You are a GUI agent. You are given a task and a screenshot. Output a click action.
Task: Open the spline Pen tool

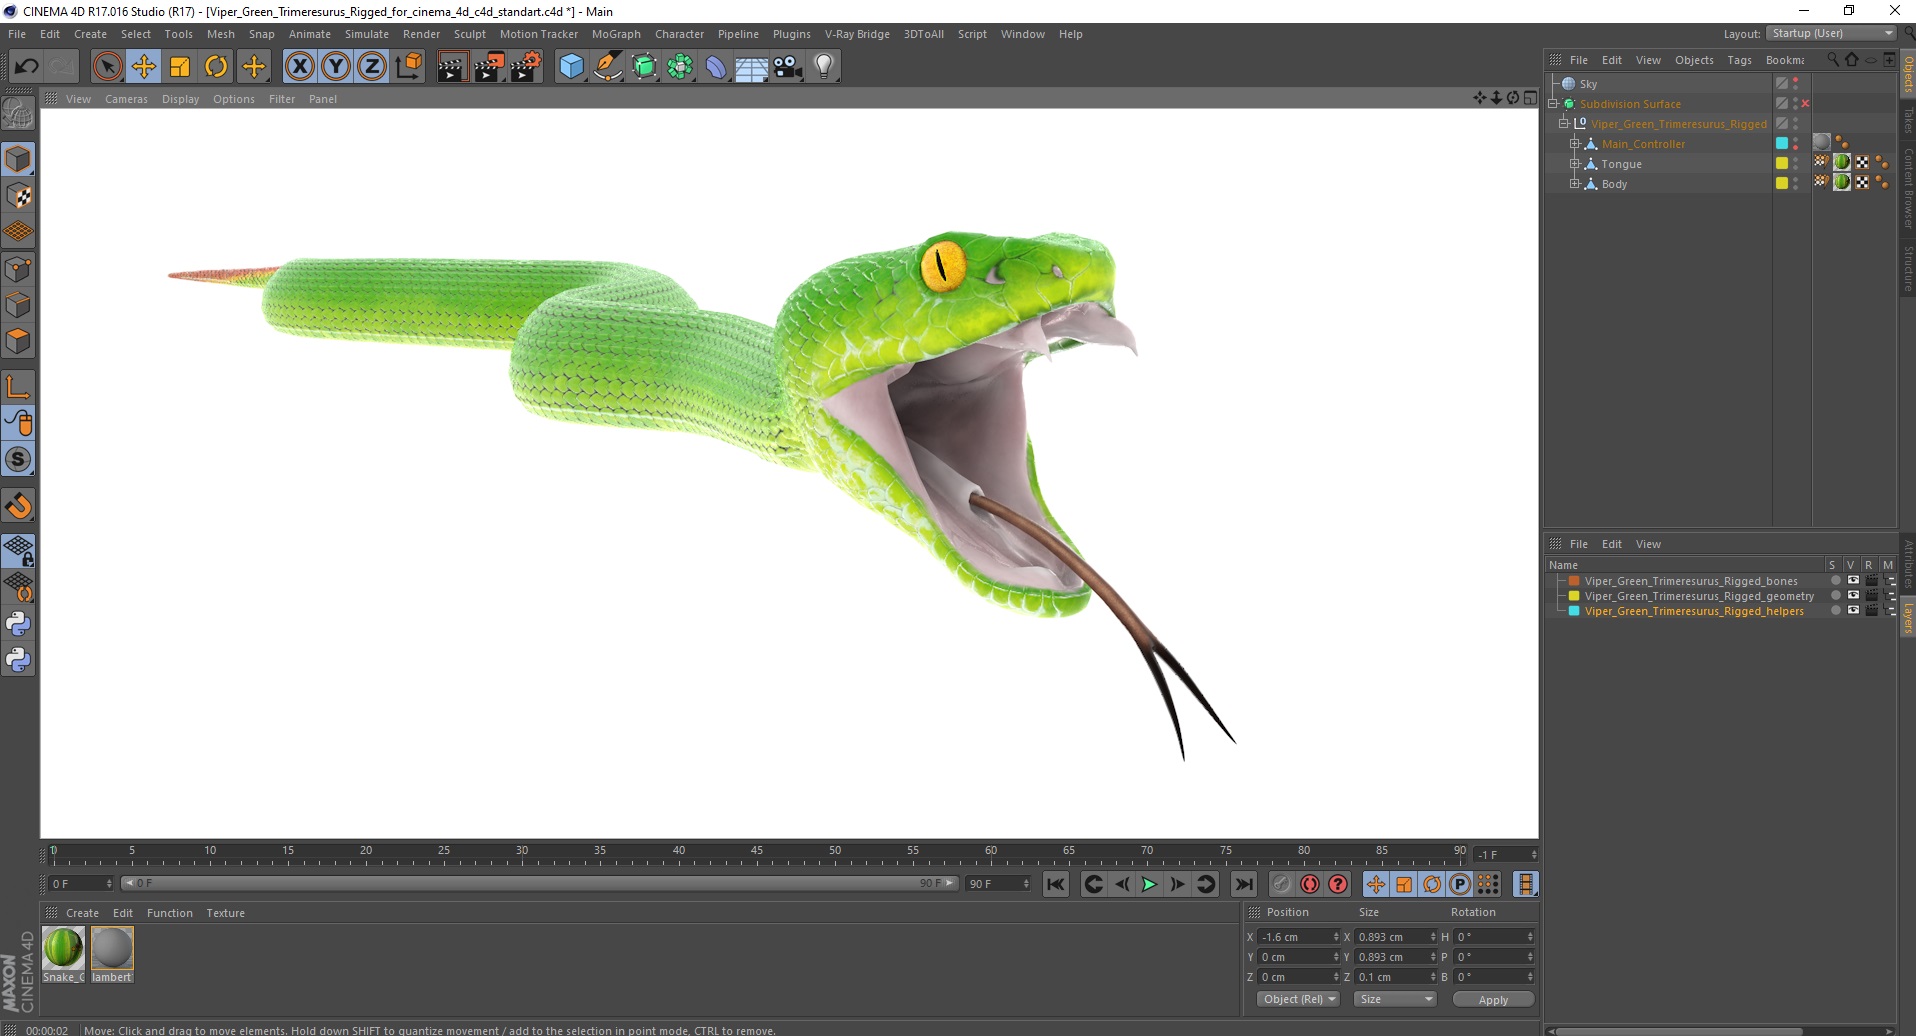click(608, 67)
